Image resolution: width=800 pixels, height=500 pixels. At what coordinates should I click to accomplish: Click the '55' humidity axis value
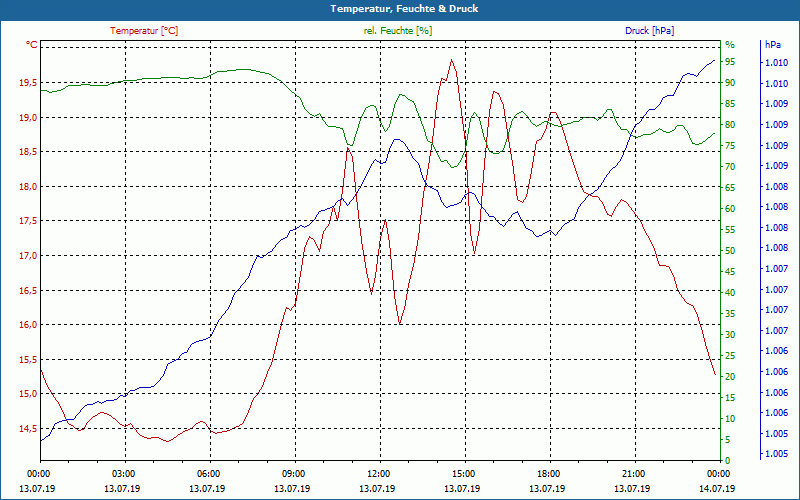730,230
